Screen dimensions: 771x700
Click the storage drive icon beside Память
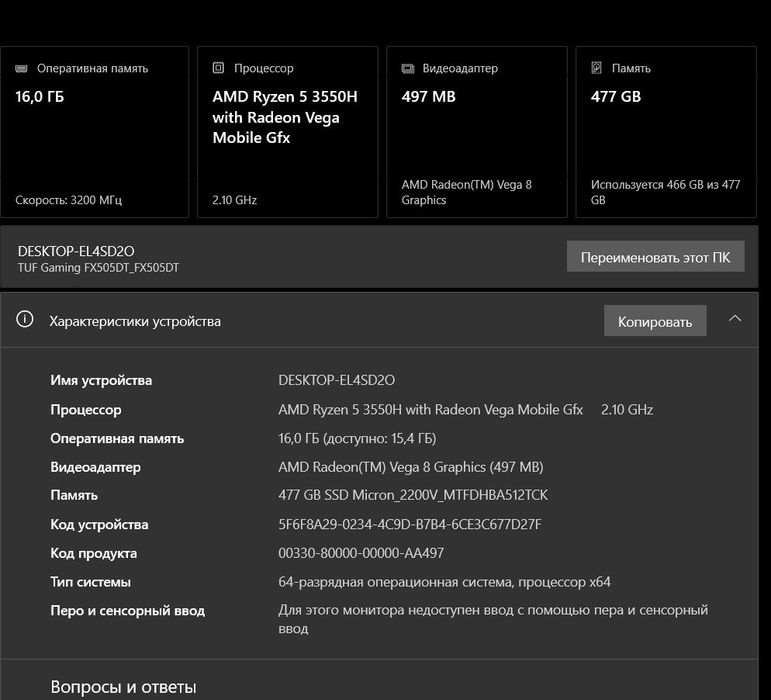(x=596, y=68)
